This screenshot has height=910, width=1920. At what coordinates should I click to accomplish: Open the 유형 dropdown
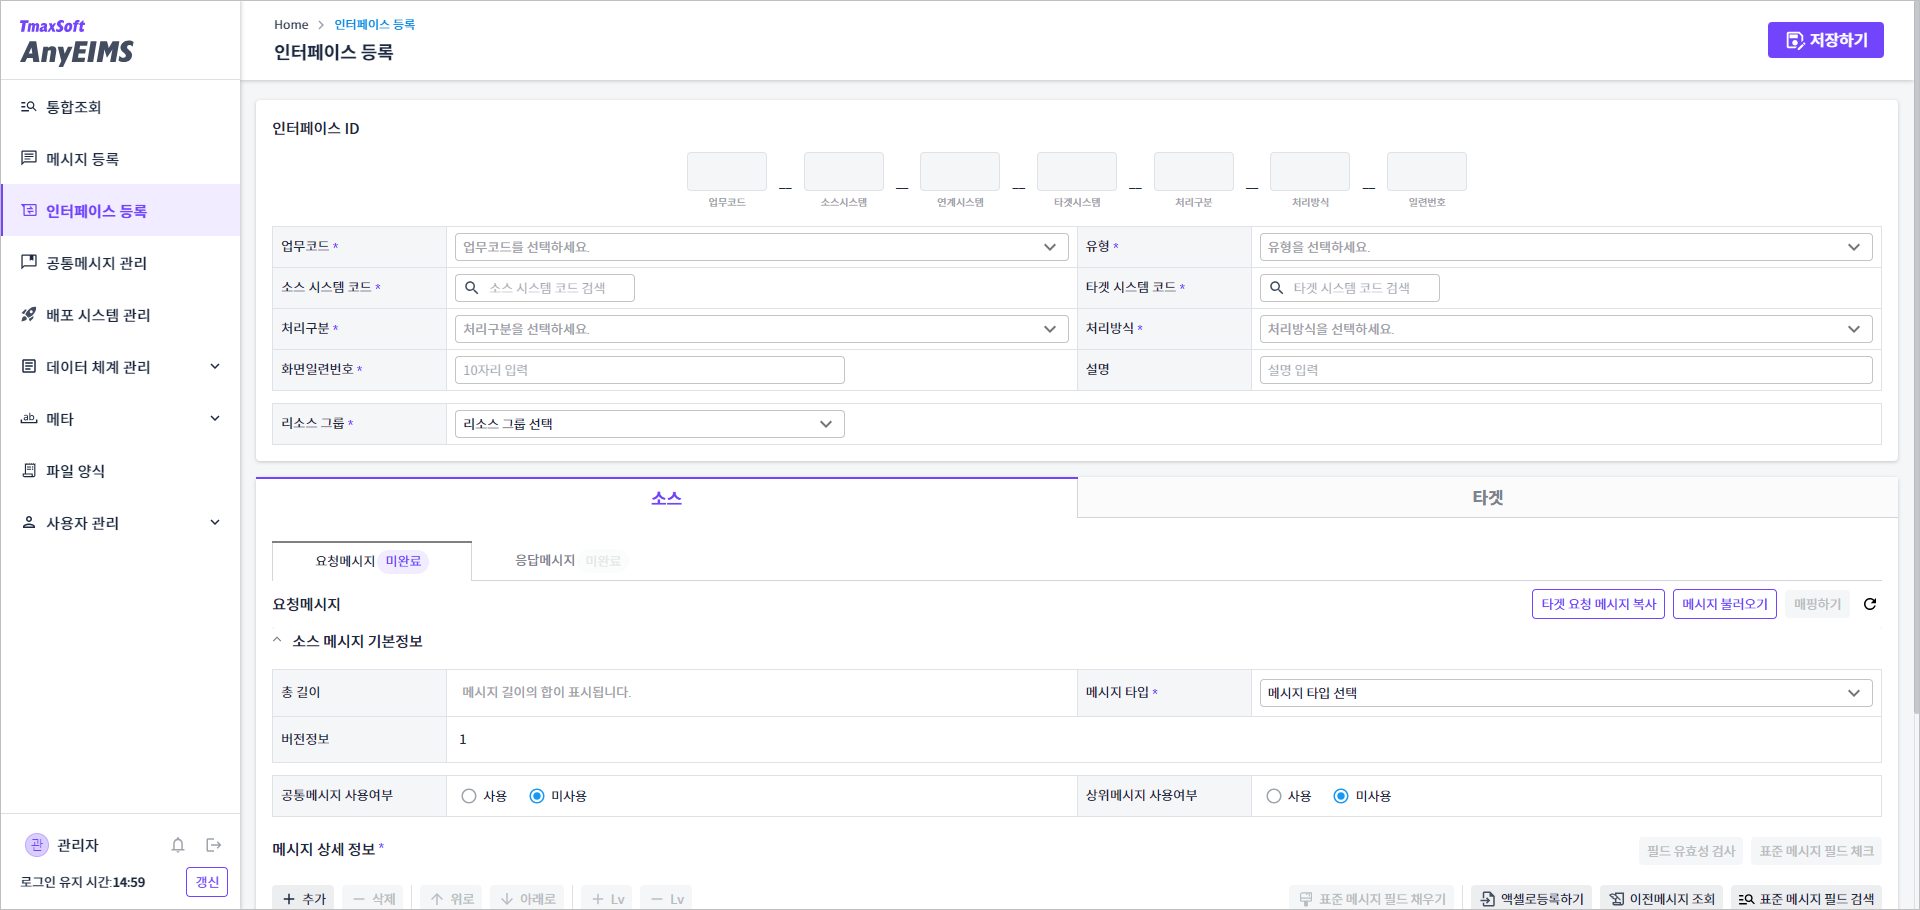pos(1566,247)
